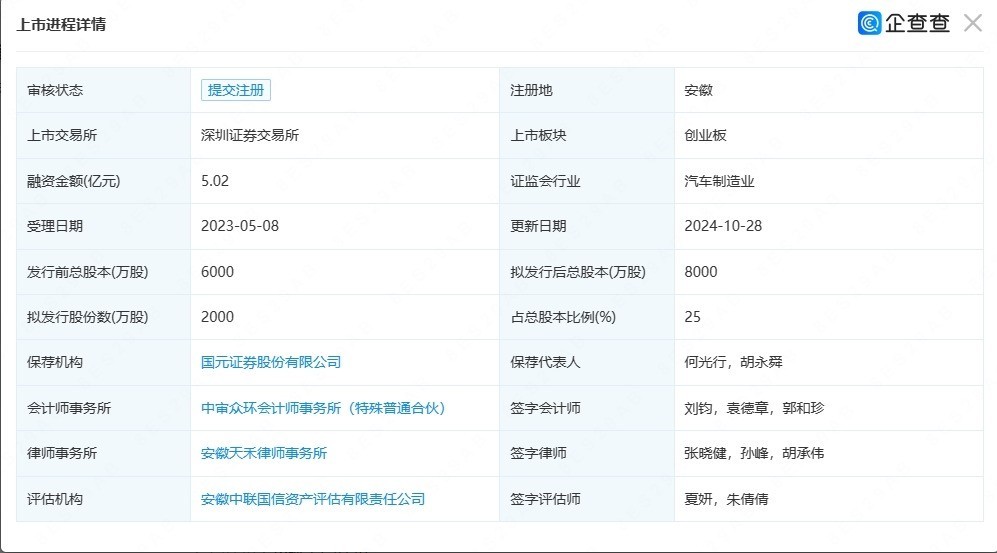Click the 5.02 financing amount value
Screen dimensions: 997x553
point(215,181)
